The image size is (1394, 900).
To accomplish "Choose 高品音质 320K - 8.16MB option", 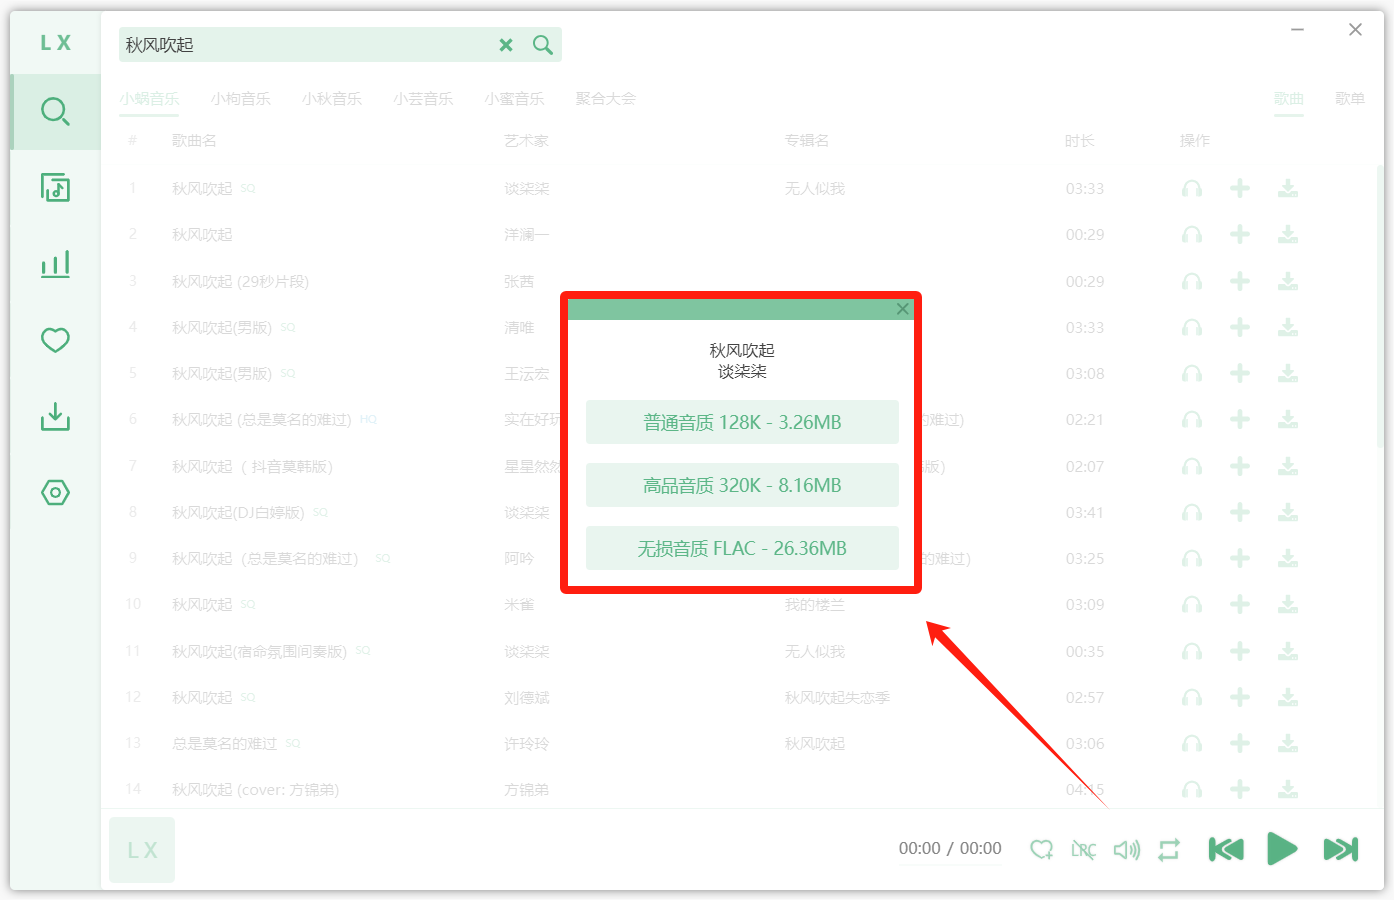I will point(742,485).
